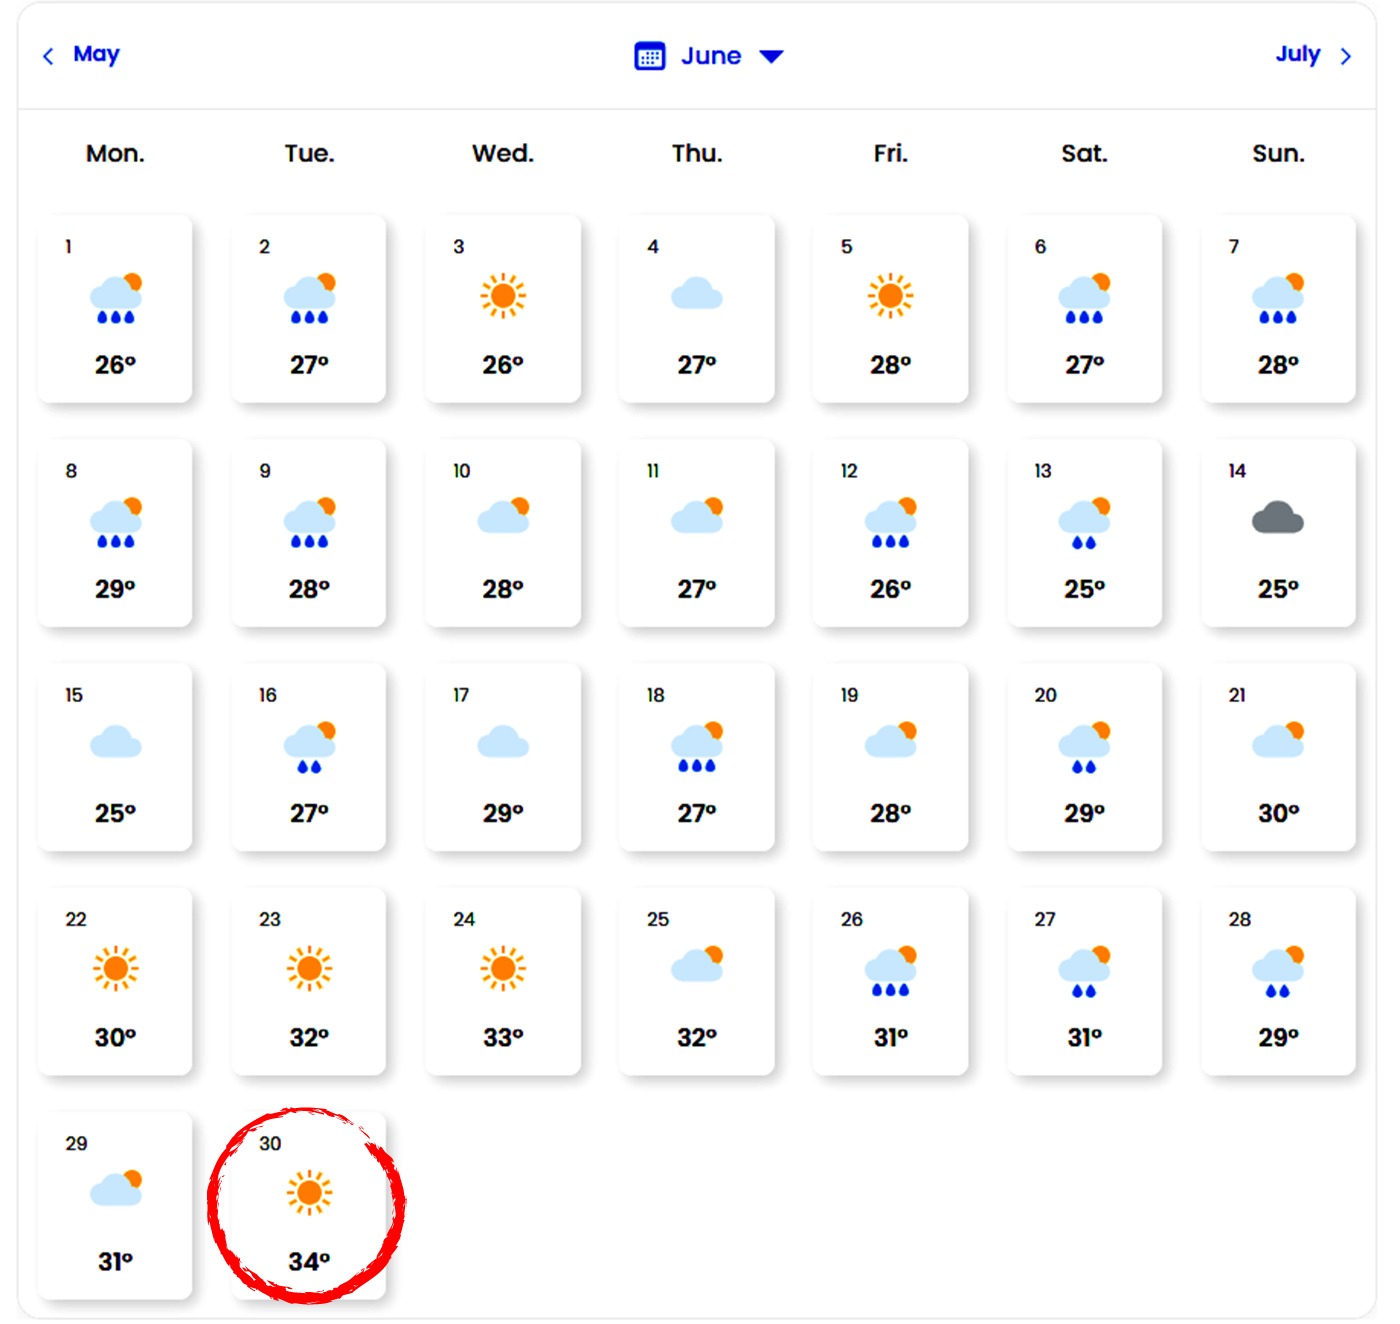Click the left chevron before May
The height and width of the screenshot is (1324, 1400).
coord(48,56)
